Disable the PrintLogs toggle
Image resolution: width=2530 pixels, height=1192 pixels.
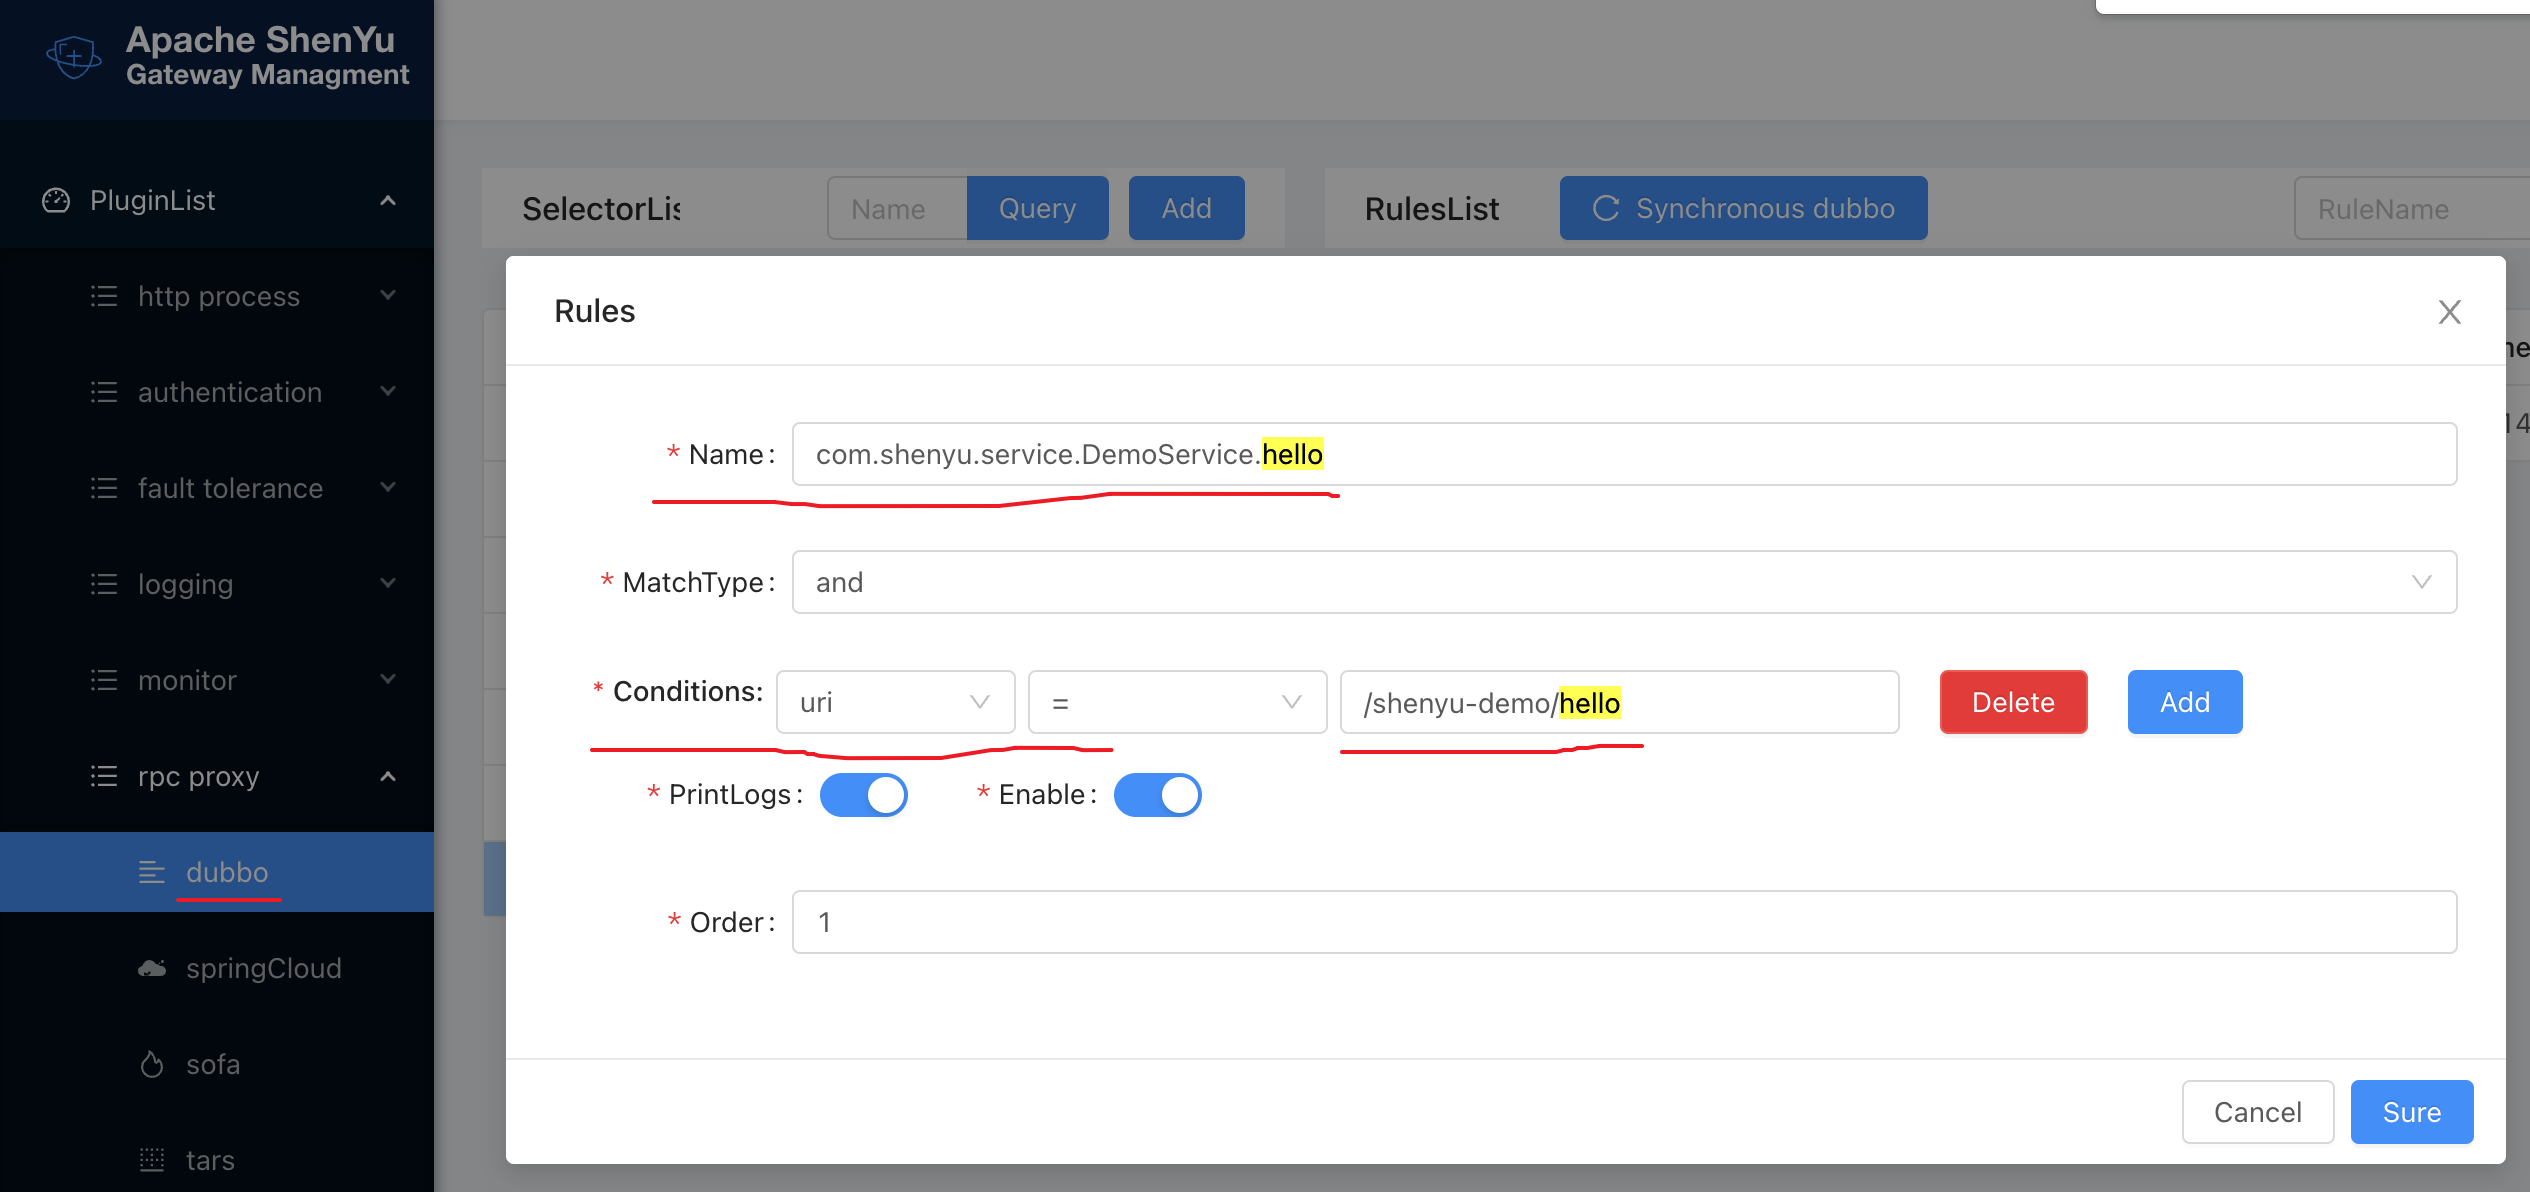click(x=863, y=794)
